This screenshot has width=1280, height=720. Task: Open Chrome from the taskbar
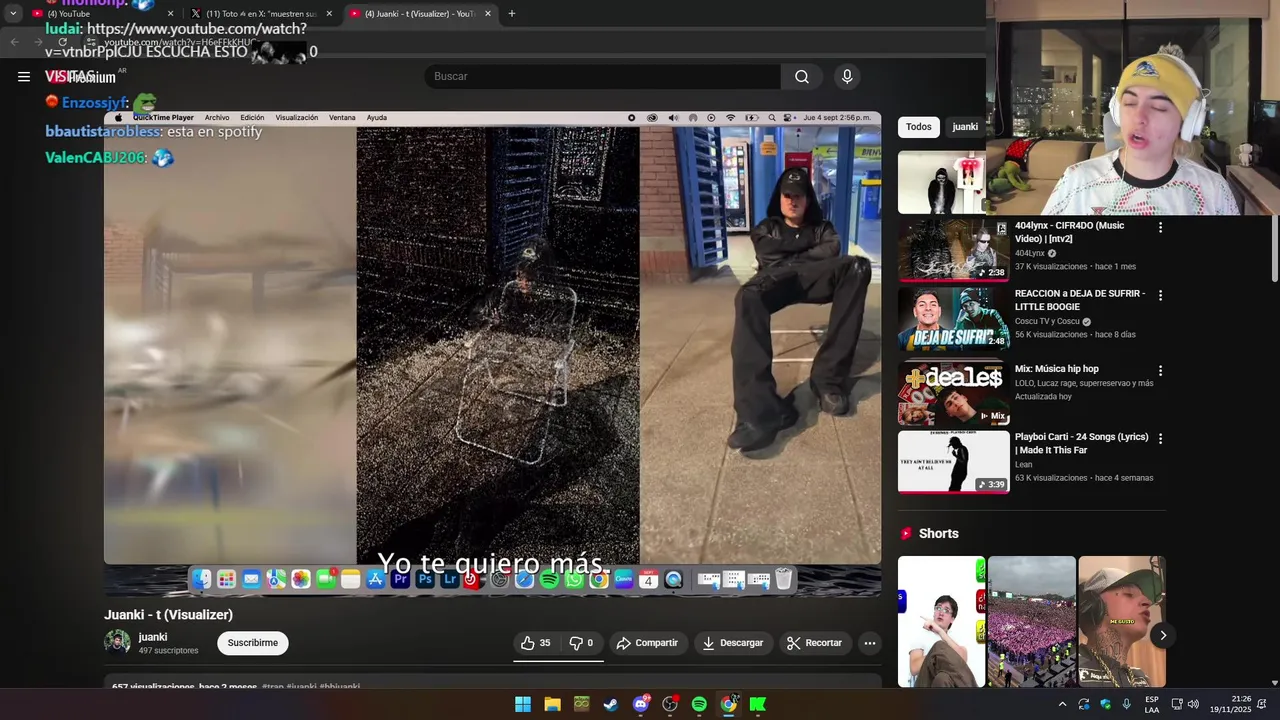tap(729, 704)
